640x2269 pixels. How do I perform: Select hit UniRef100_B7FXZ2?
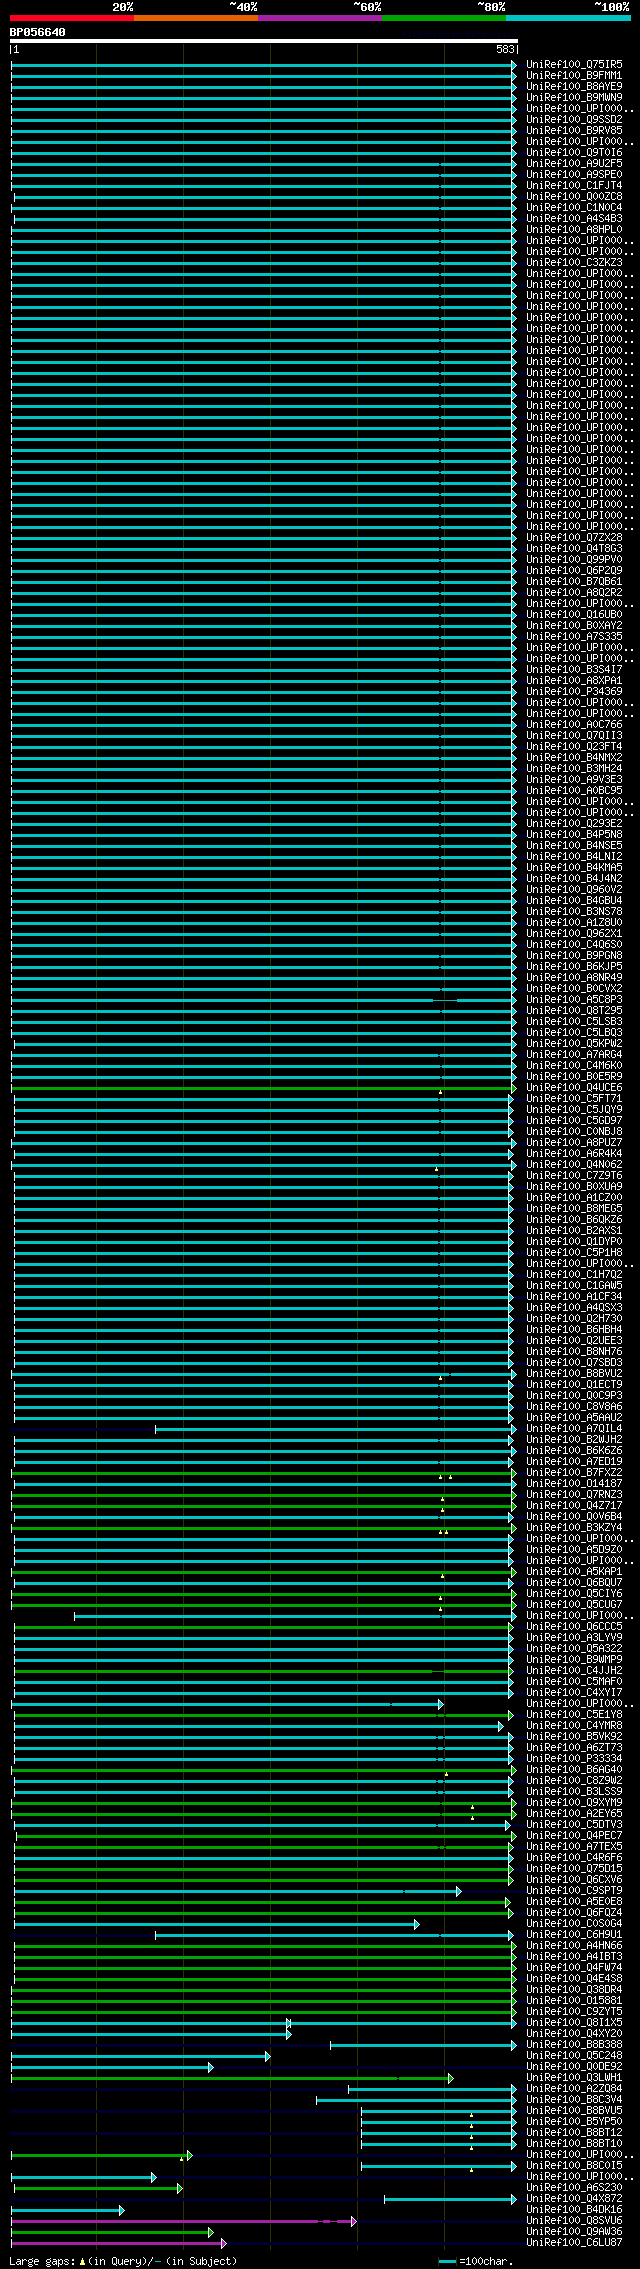574,1472
